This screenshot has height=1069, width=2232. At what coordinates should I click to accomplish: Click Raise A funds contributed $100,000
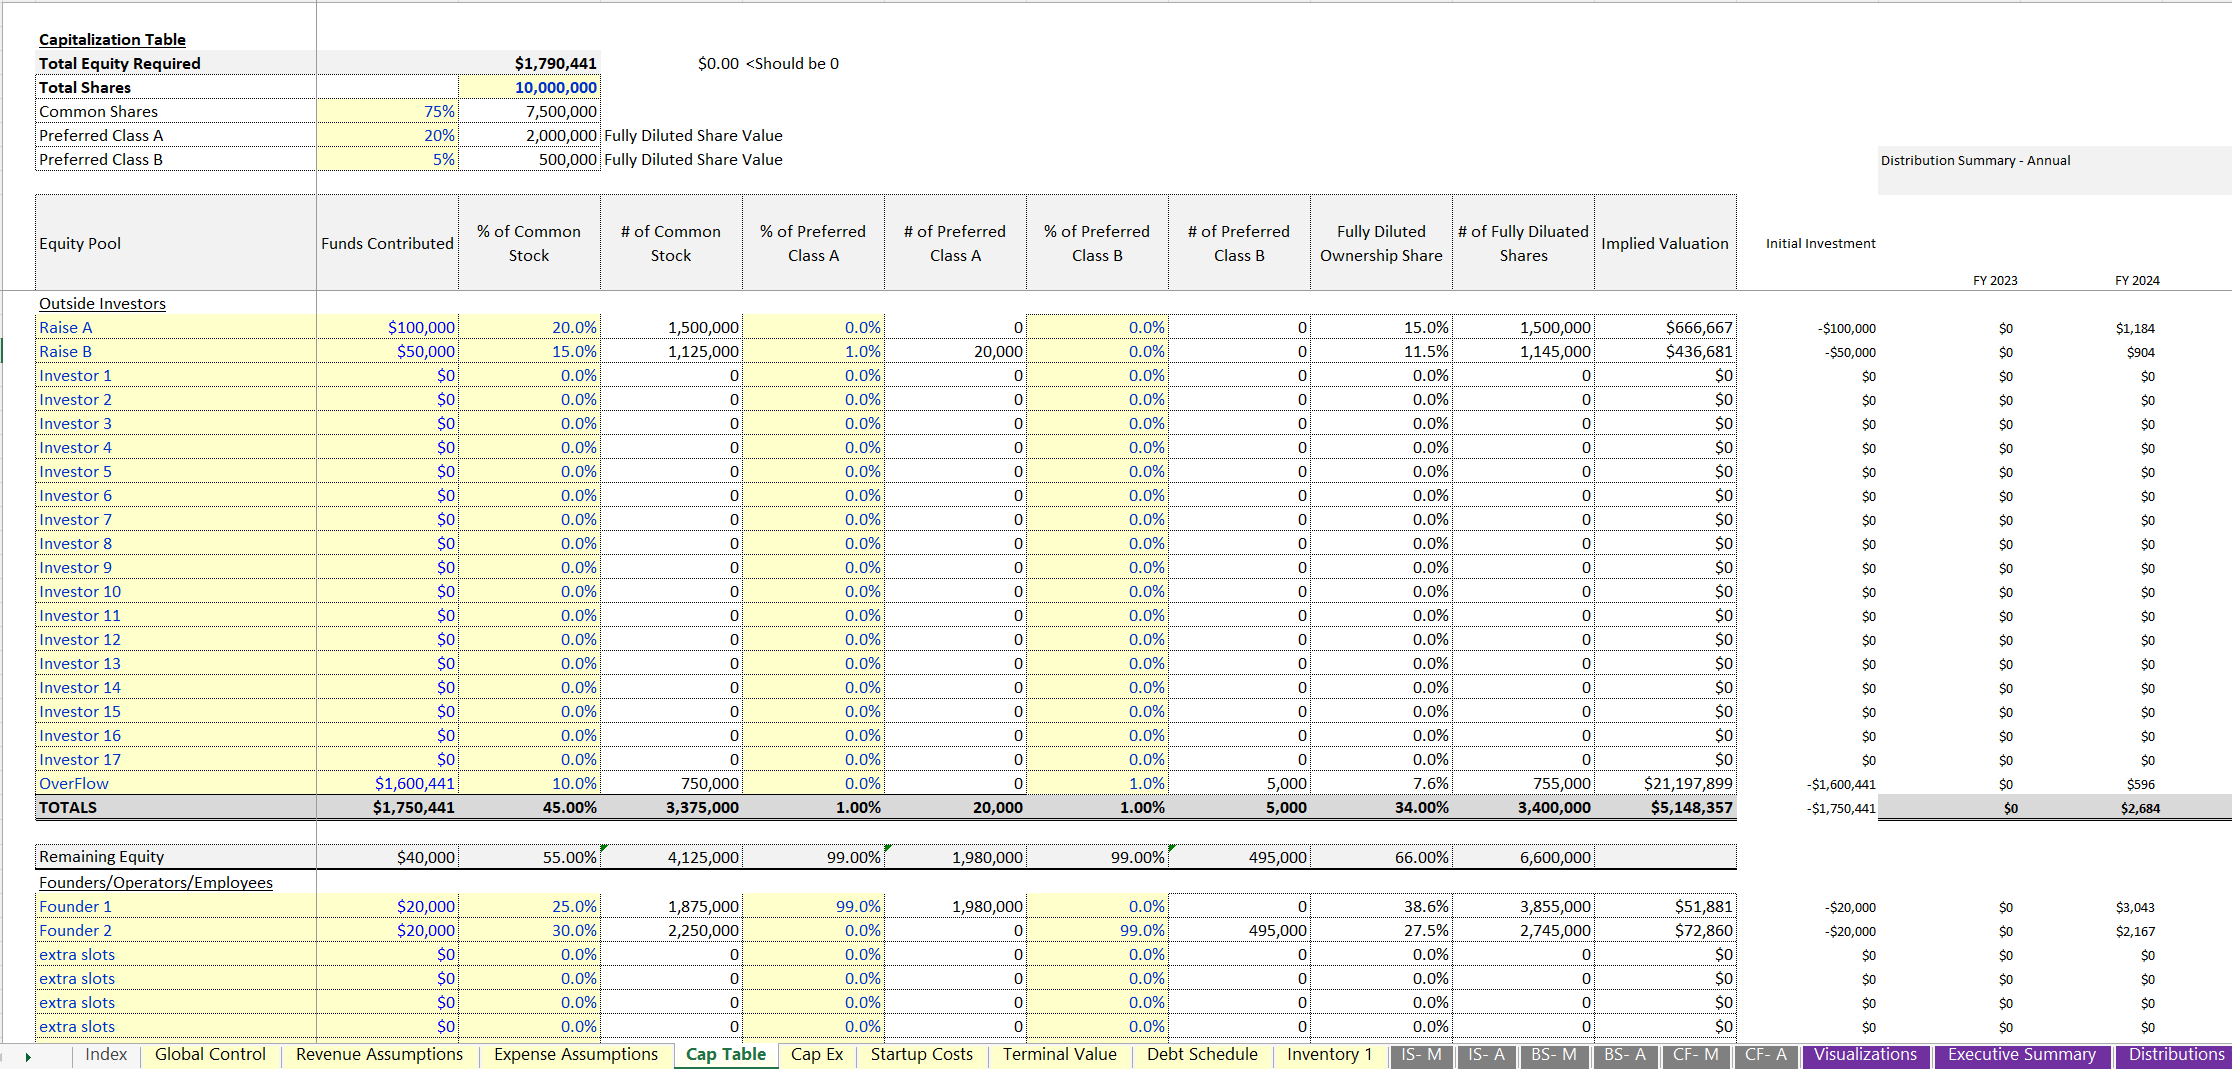387,327
